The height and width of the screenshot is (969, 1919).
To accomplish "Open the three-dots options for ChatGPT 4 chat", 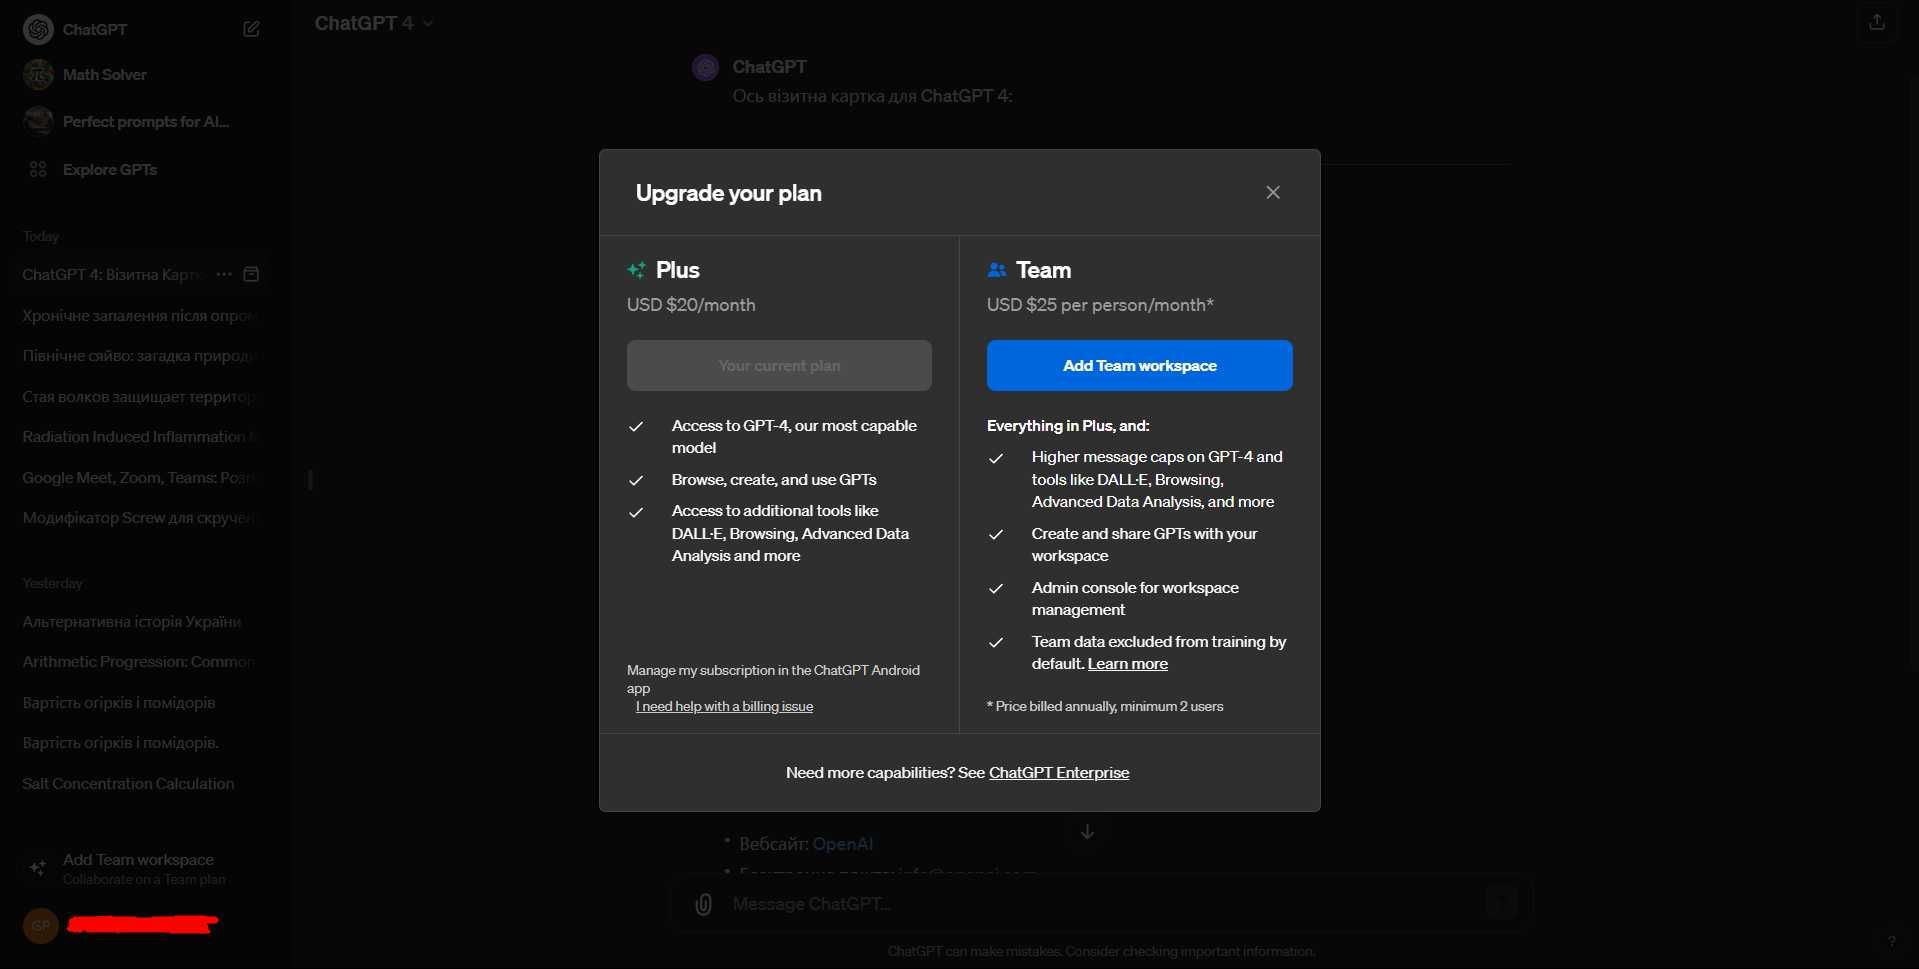I will coord(224,274).
